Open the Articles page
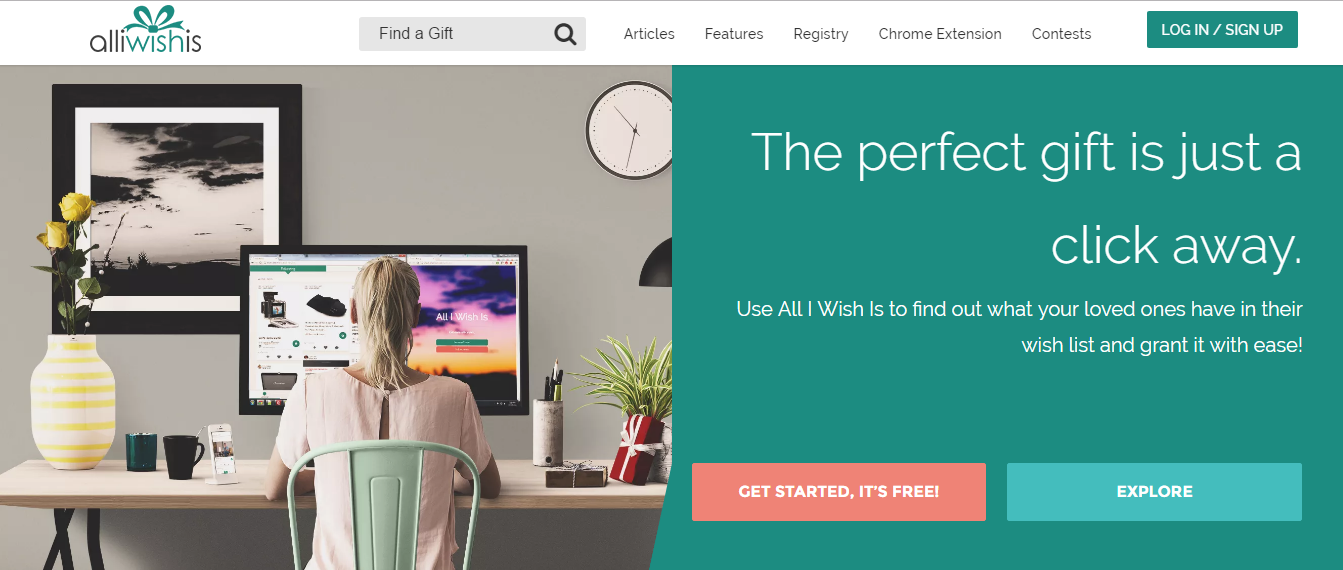The width and height of the screenshot is (1343, 570). point(649,34)
